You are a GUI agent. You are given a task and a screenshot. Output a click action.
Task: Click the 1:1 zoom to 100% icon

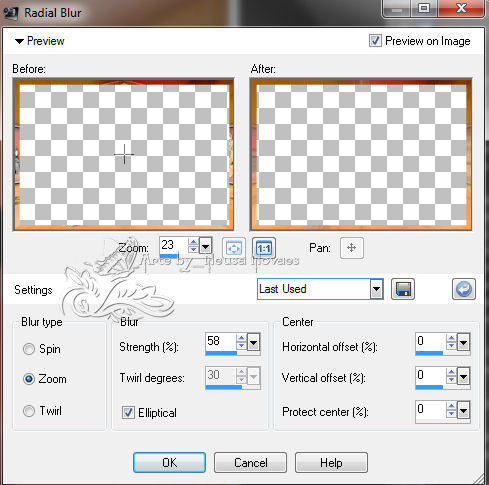point(264,248)
